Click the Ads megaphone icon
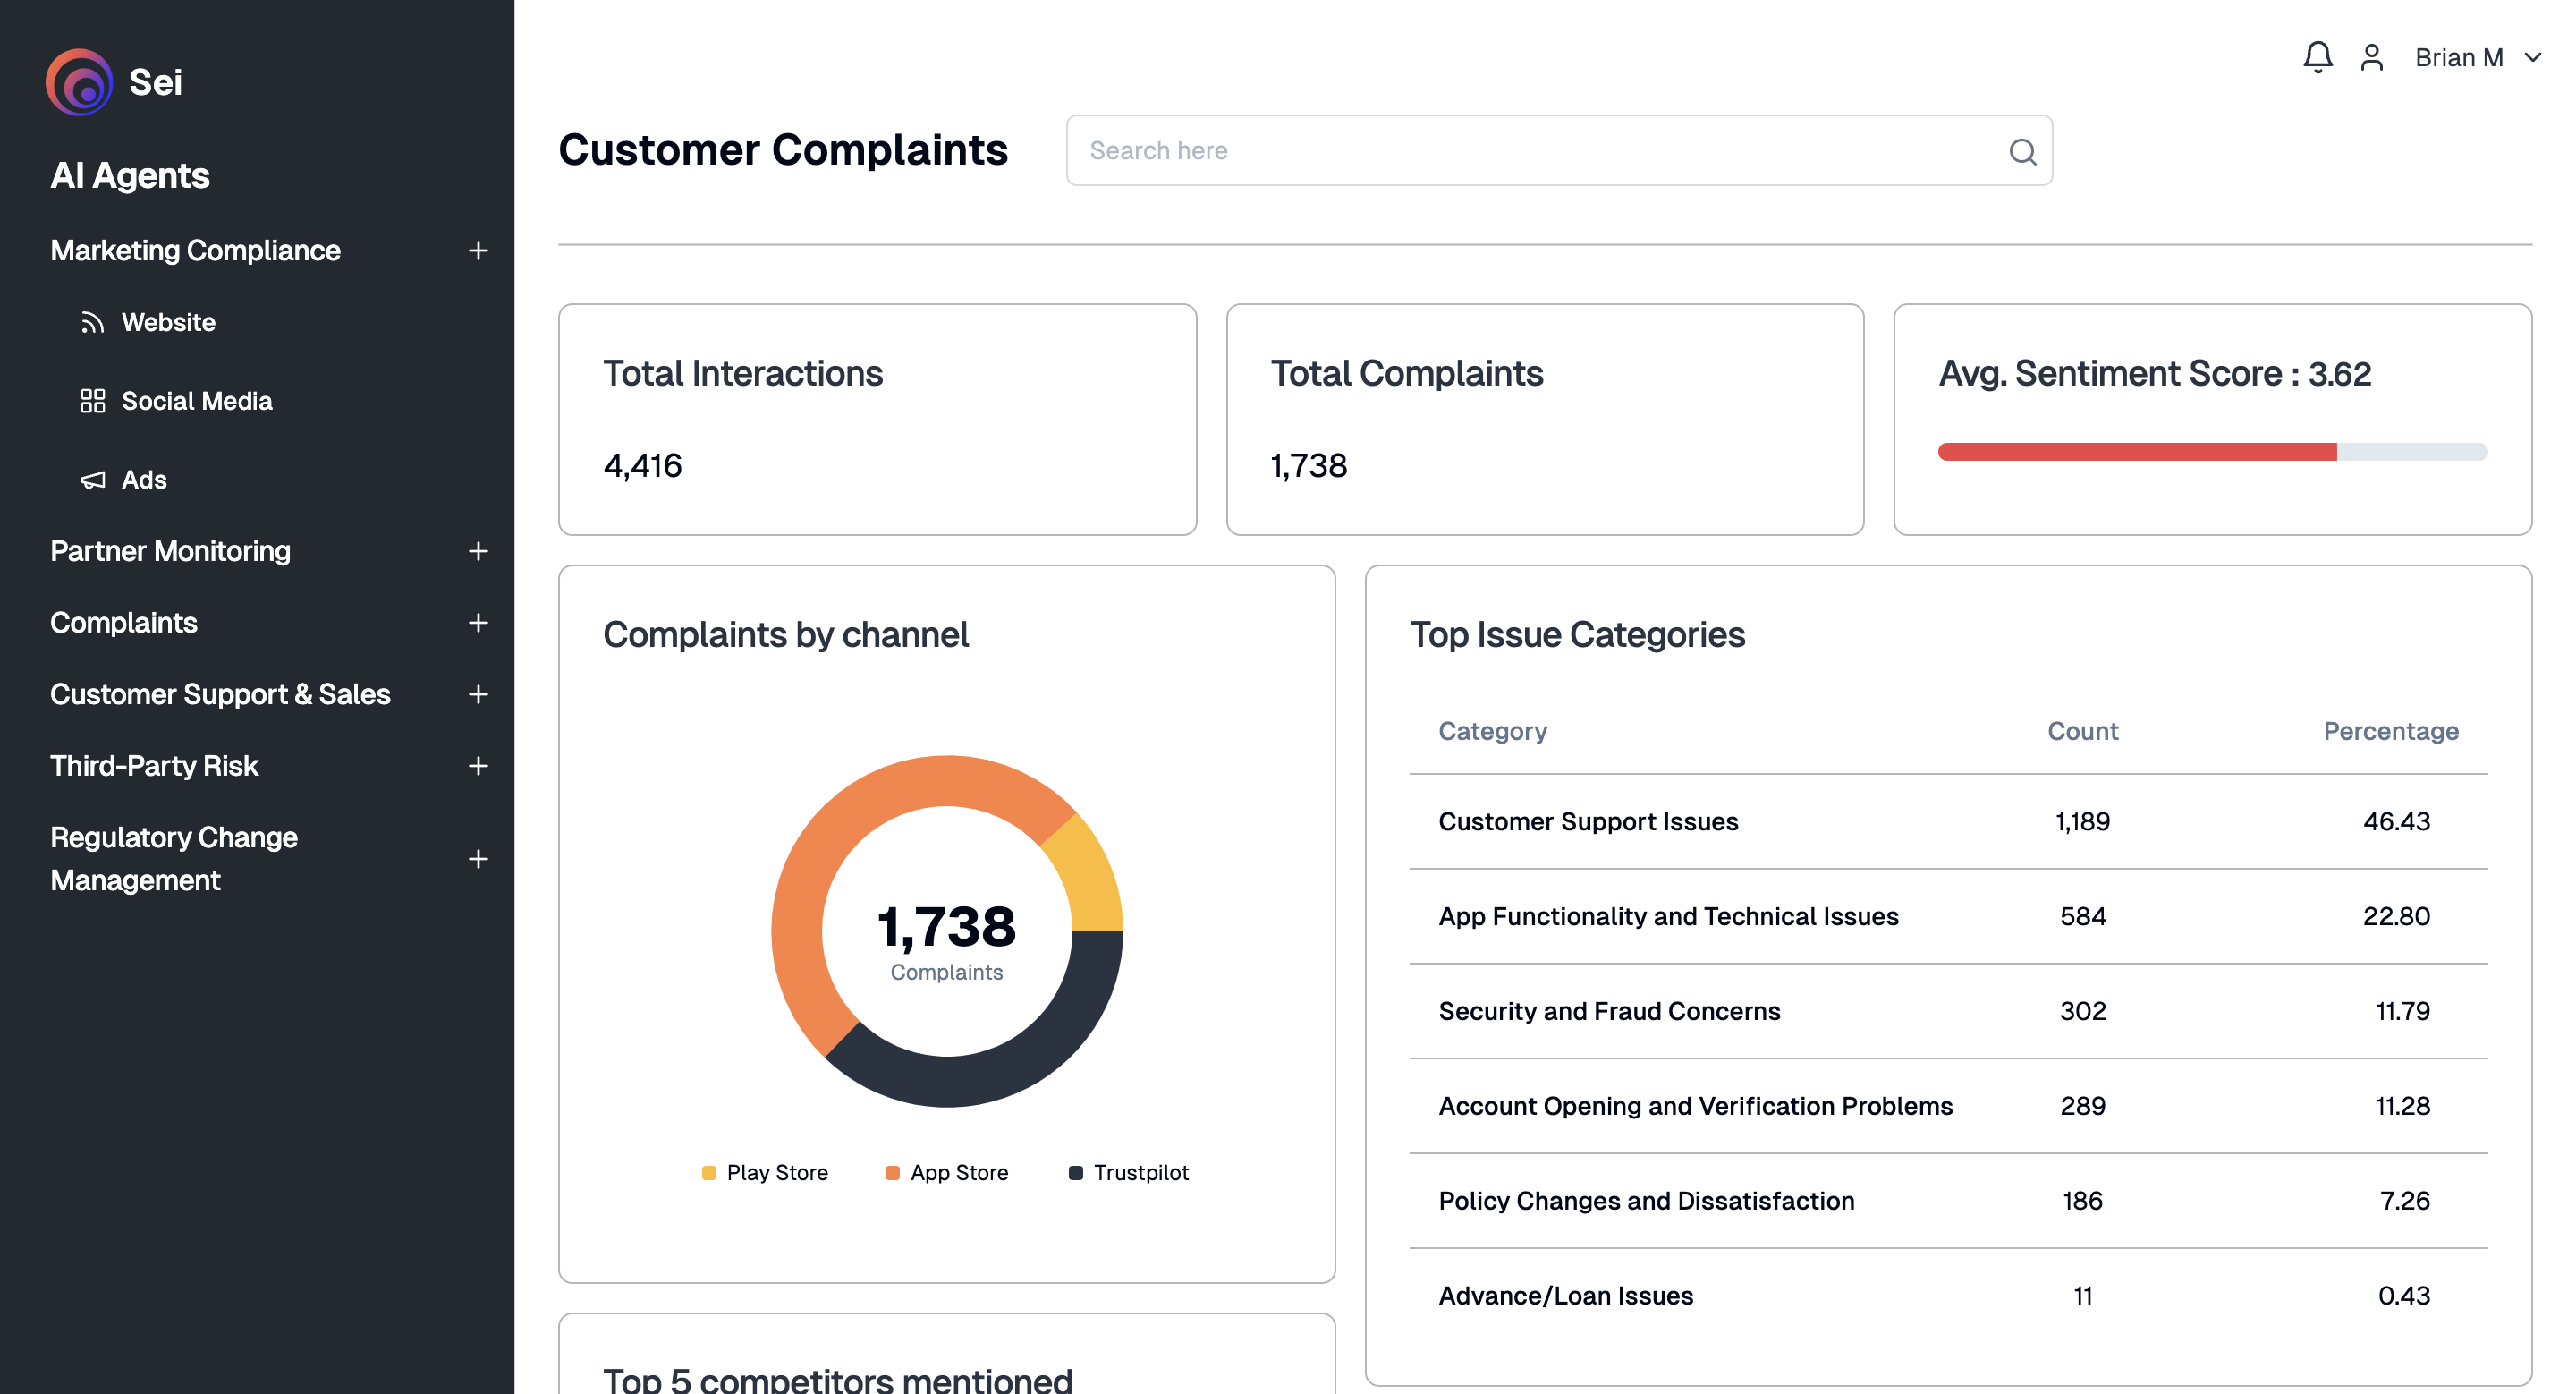The width and height of the screenshot is (2576, 1394). click(x=92, y=480)
